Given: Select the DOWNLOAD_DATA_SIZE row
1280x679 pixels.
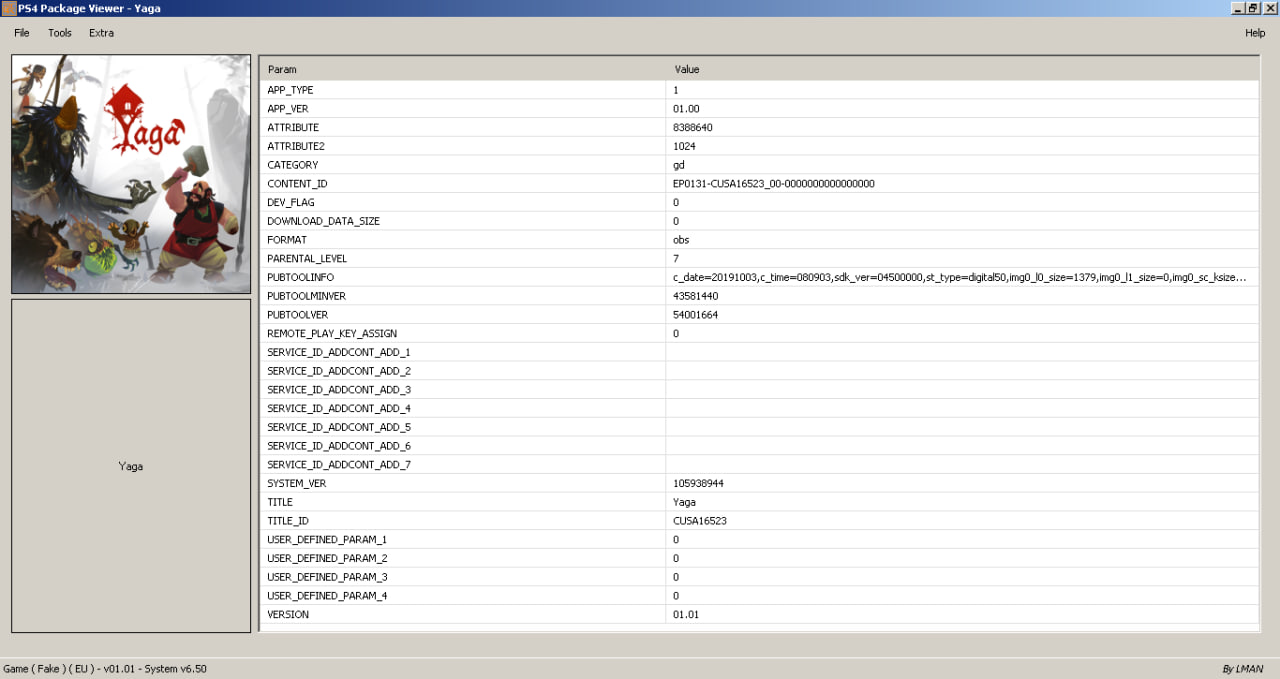Looking at the screenshot, I should coord(760,221).
